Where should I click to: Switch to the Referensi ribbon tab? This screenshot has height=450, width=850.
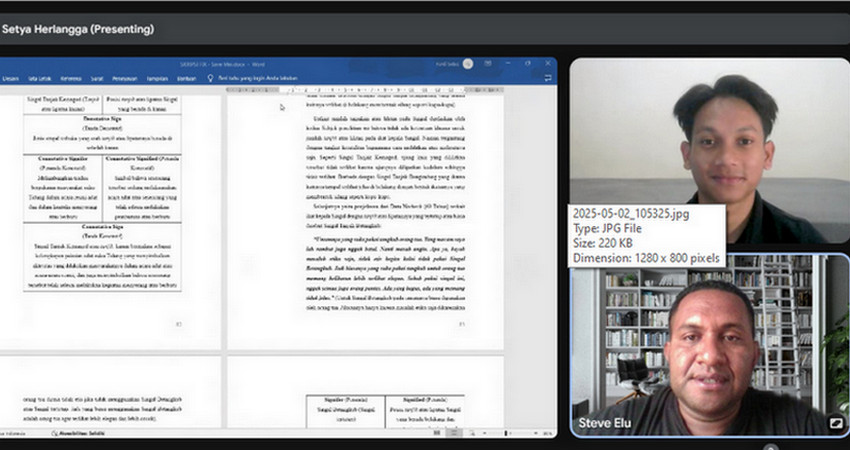click(71, 79)
